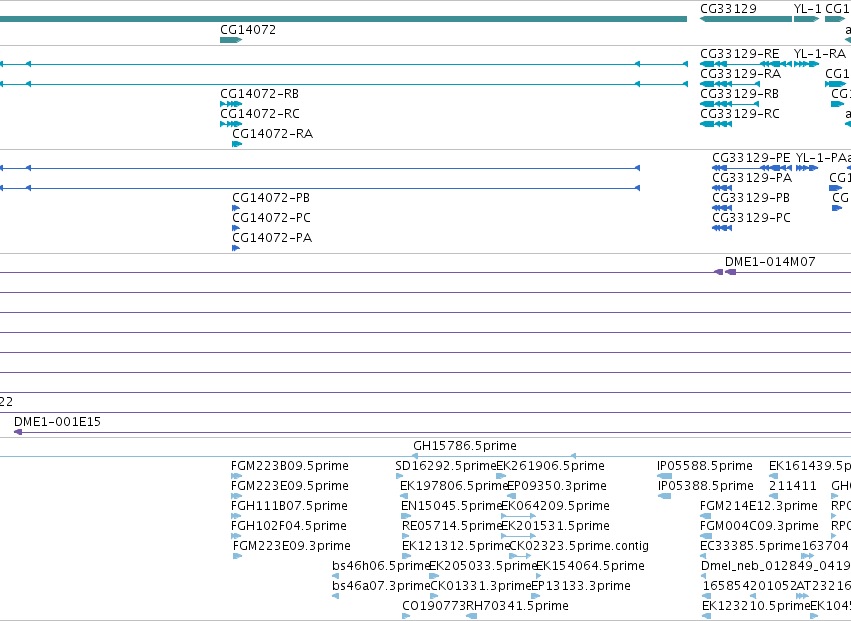851x621 pixels.
Task: Open EST FGM223B09.5prime
Action: [x=289, y=466]
